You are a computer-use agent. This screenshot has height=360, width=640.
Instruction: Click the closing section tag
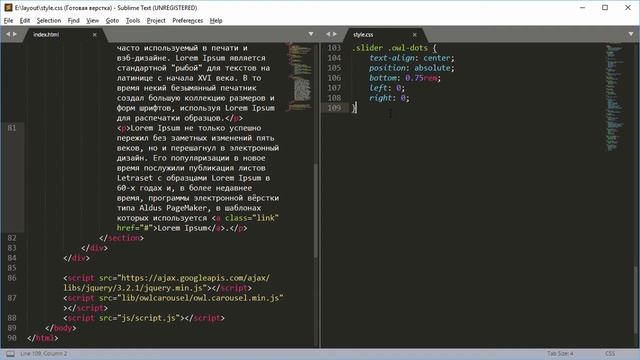tap(121, 238)
